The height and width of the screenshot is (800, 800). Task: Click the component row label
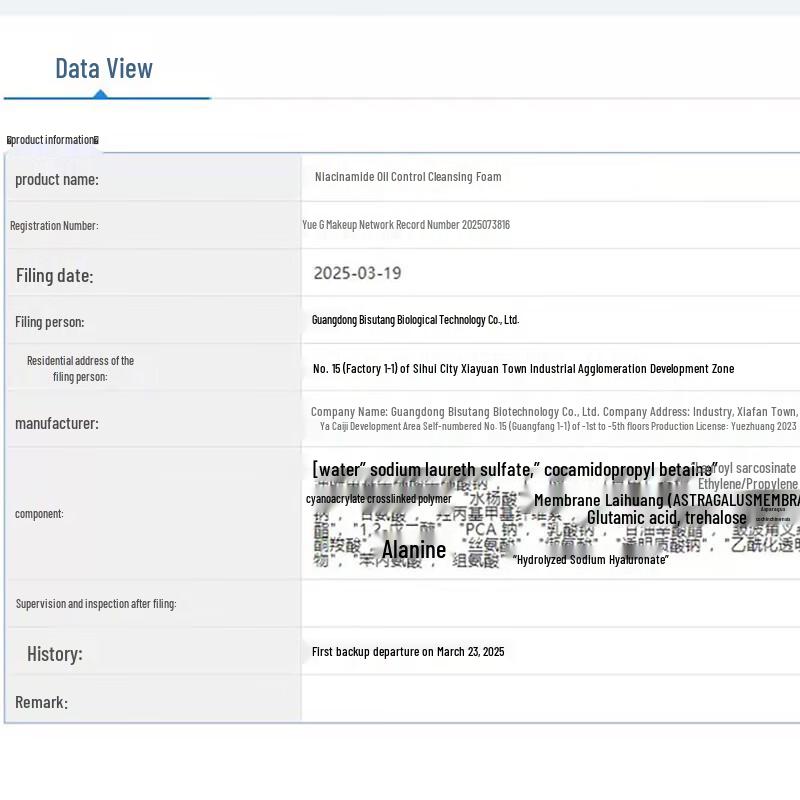pos(39,514)
